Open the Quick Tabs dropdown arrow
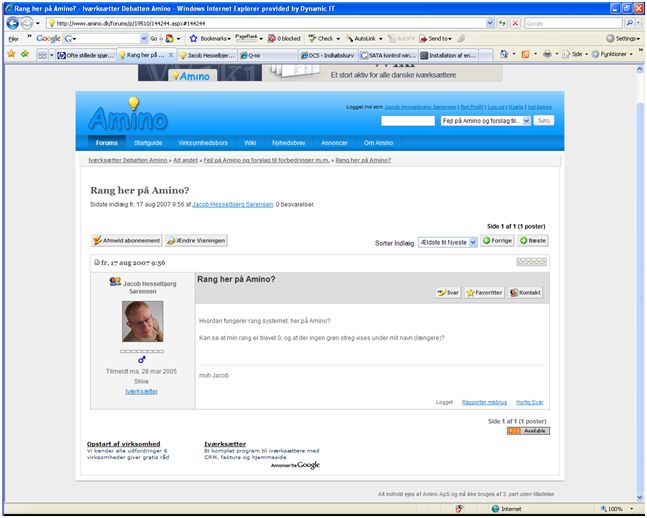 pos(52,55)
